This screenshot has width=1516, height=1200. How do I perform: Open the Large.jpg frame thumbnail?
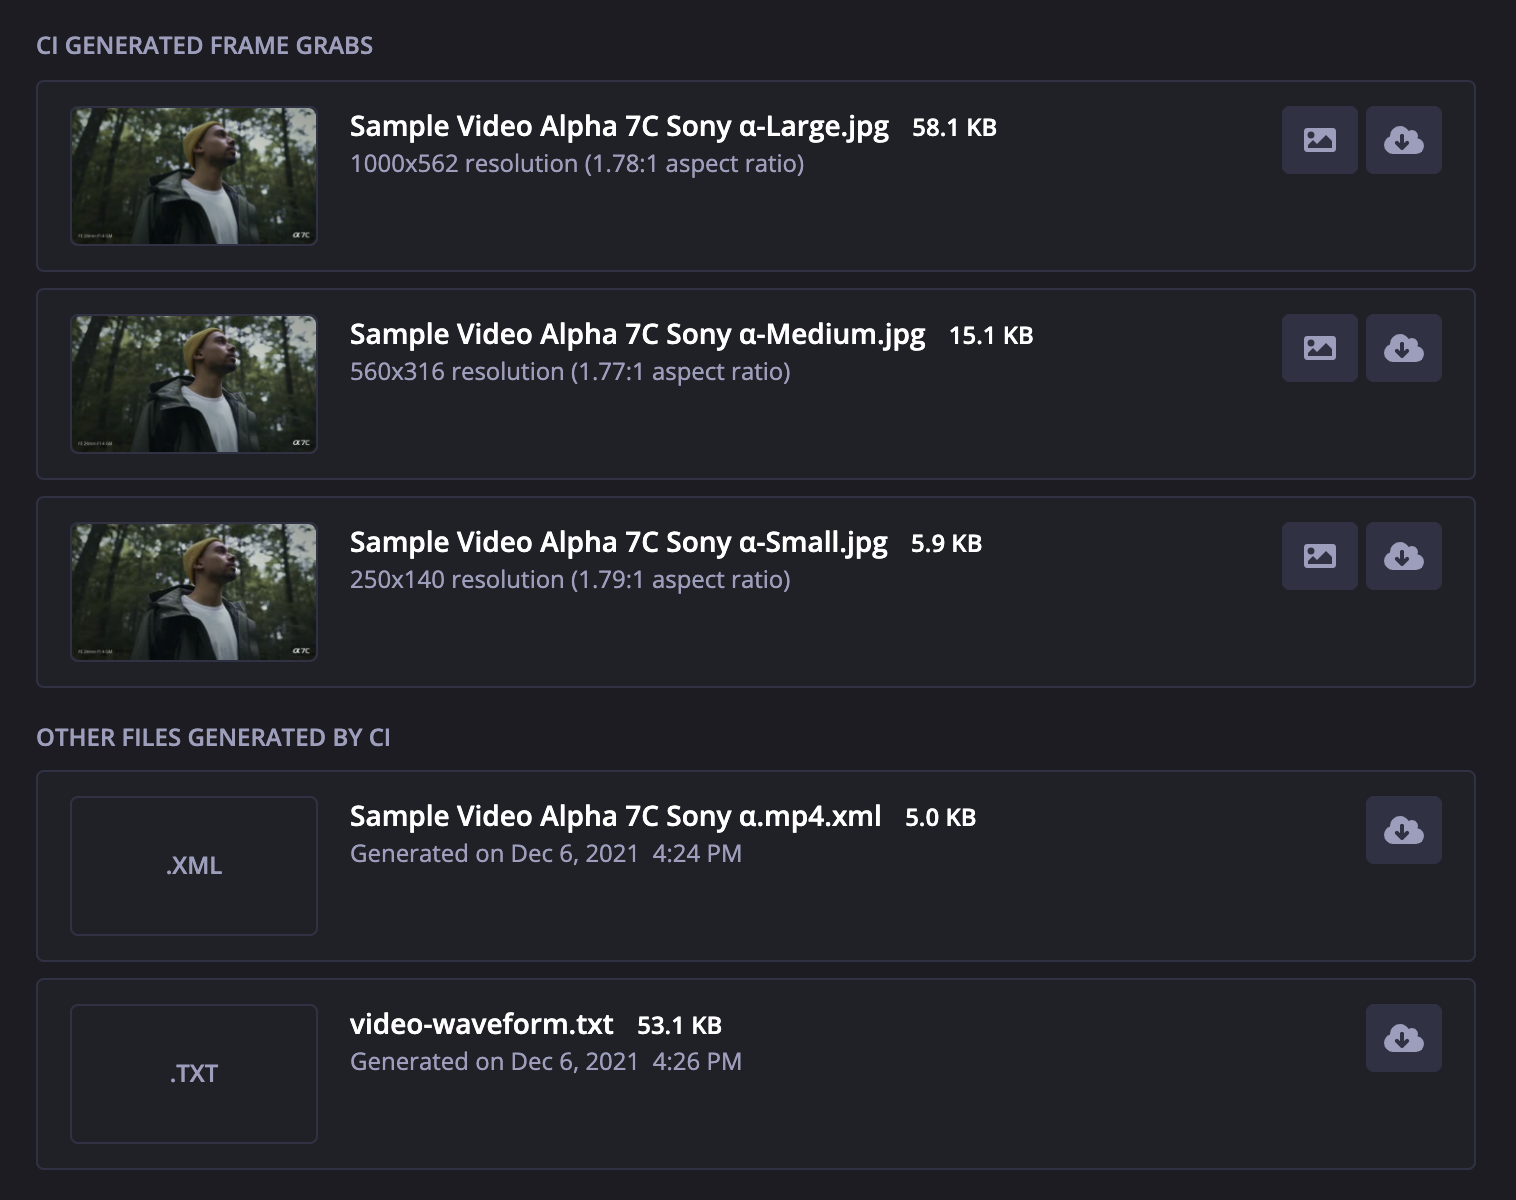click(194, 176)
